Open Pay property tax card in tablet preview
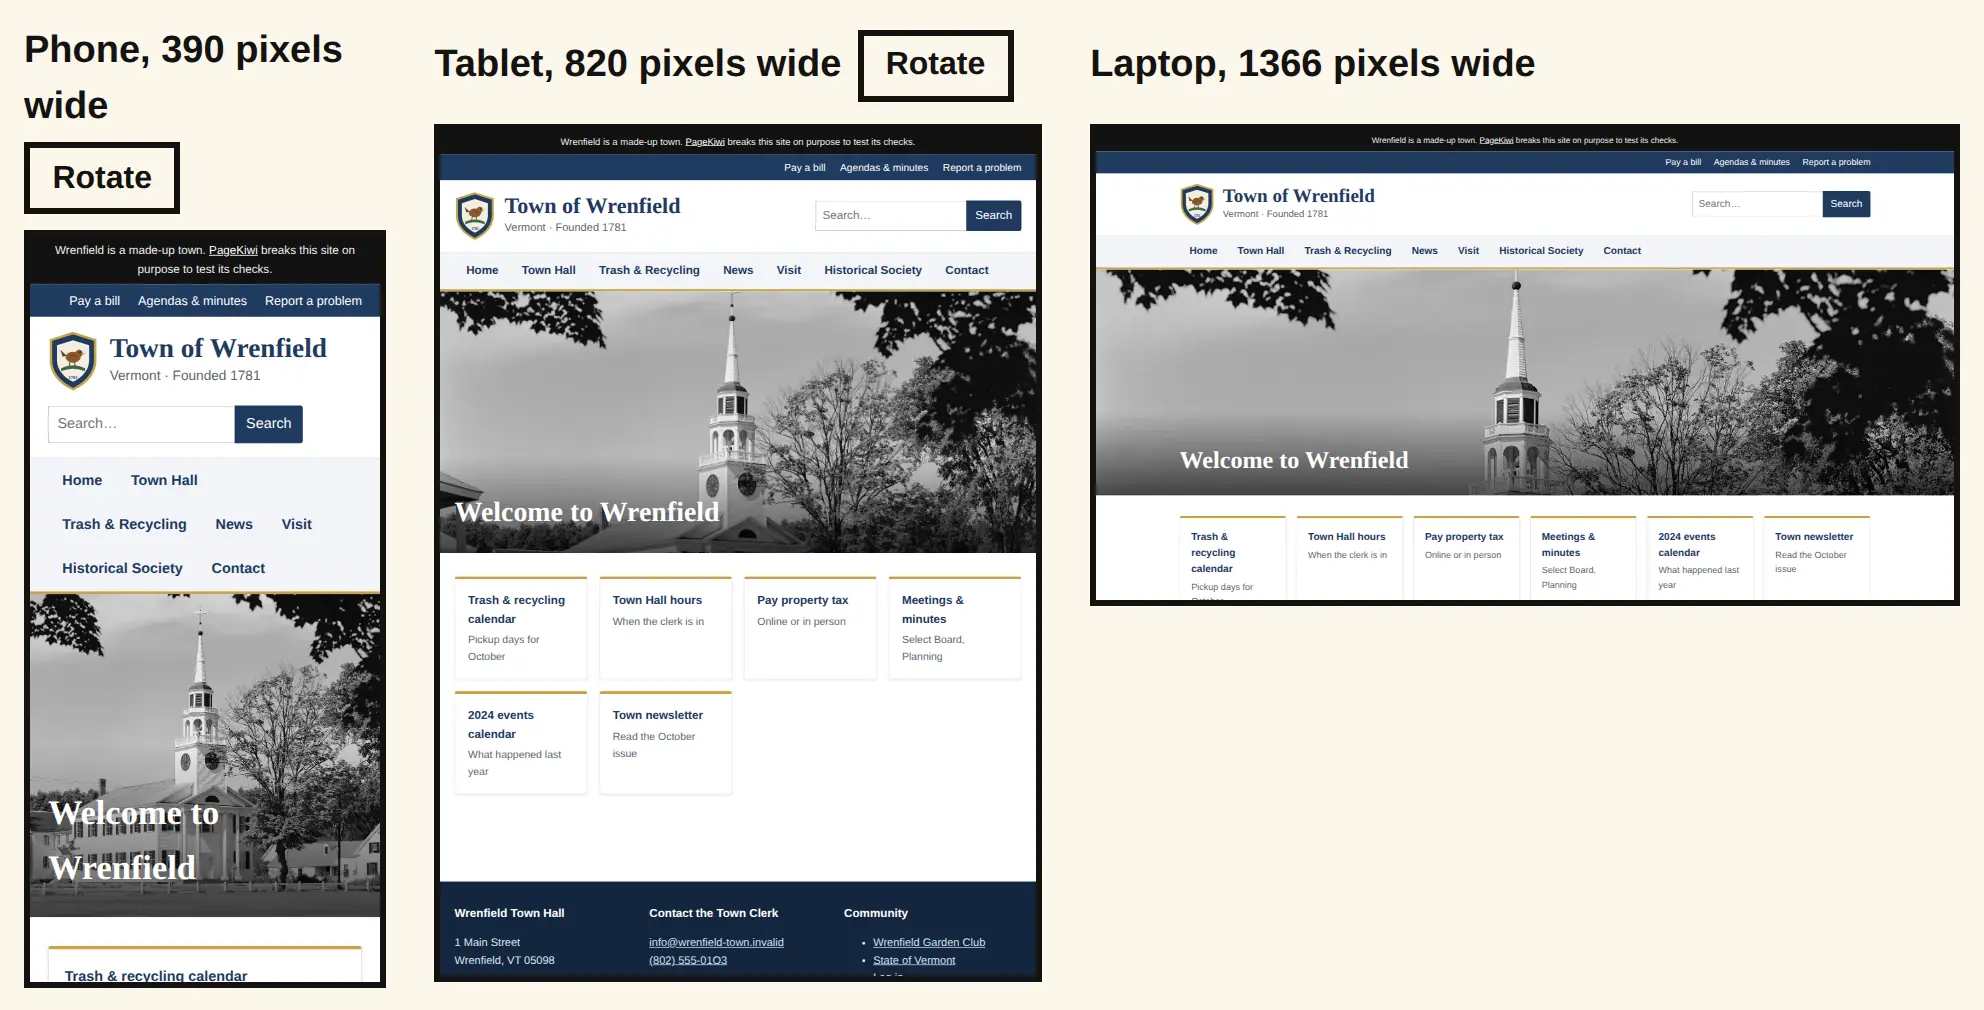1984x1010 pixels. [810, 628]
